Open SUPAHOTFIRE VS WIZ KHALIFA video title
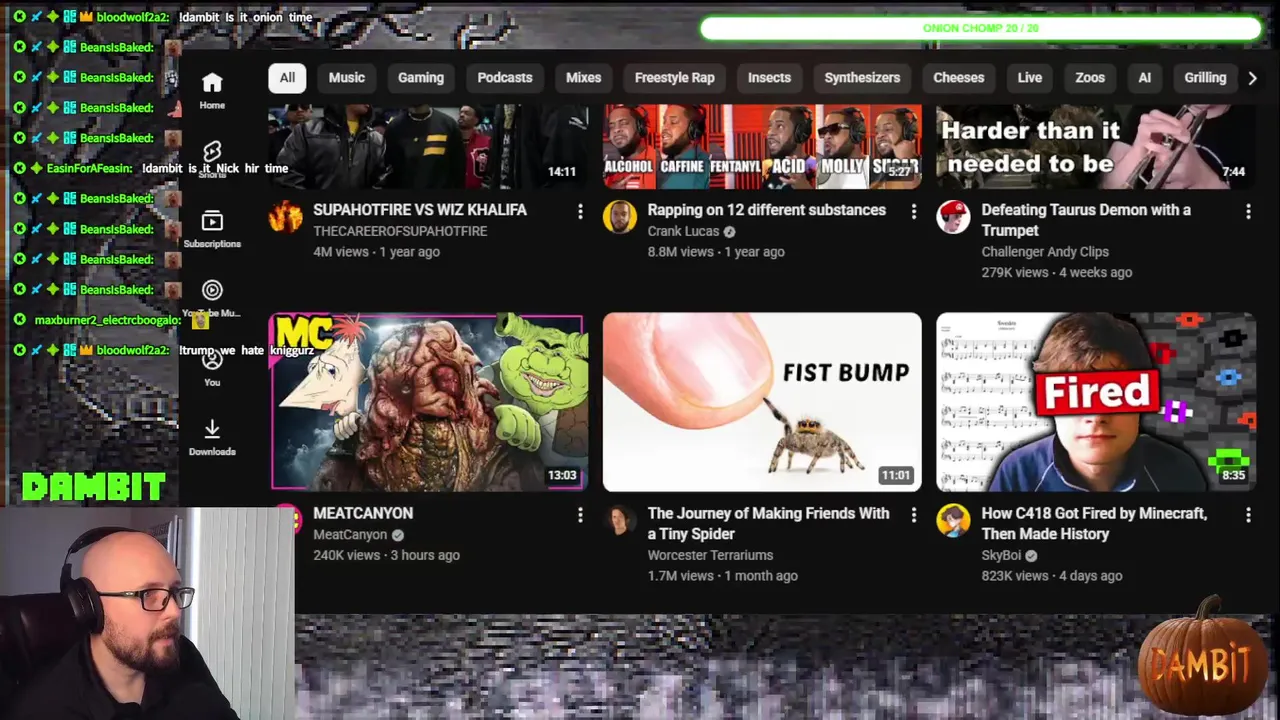 pos(420,210)
